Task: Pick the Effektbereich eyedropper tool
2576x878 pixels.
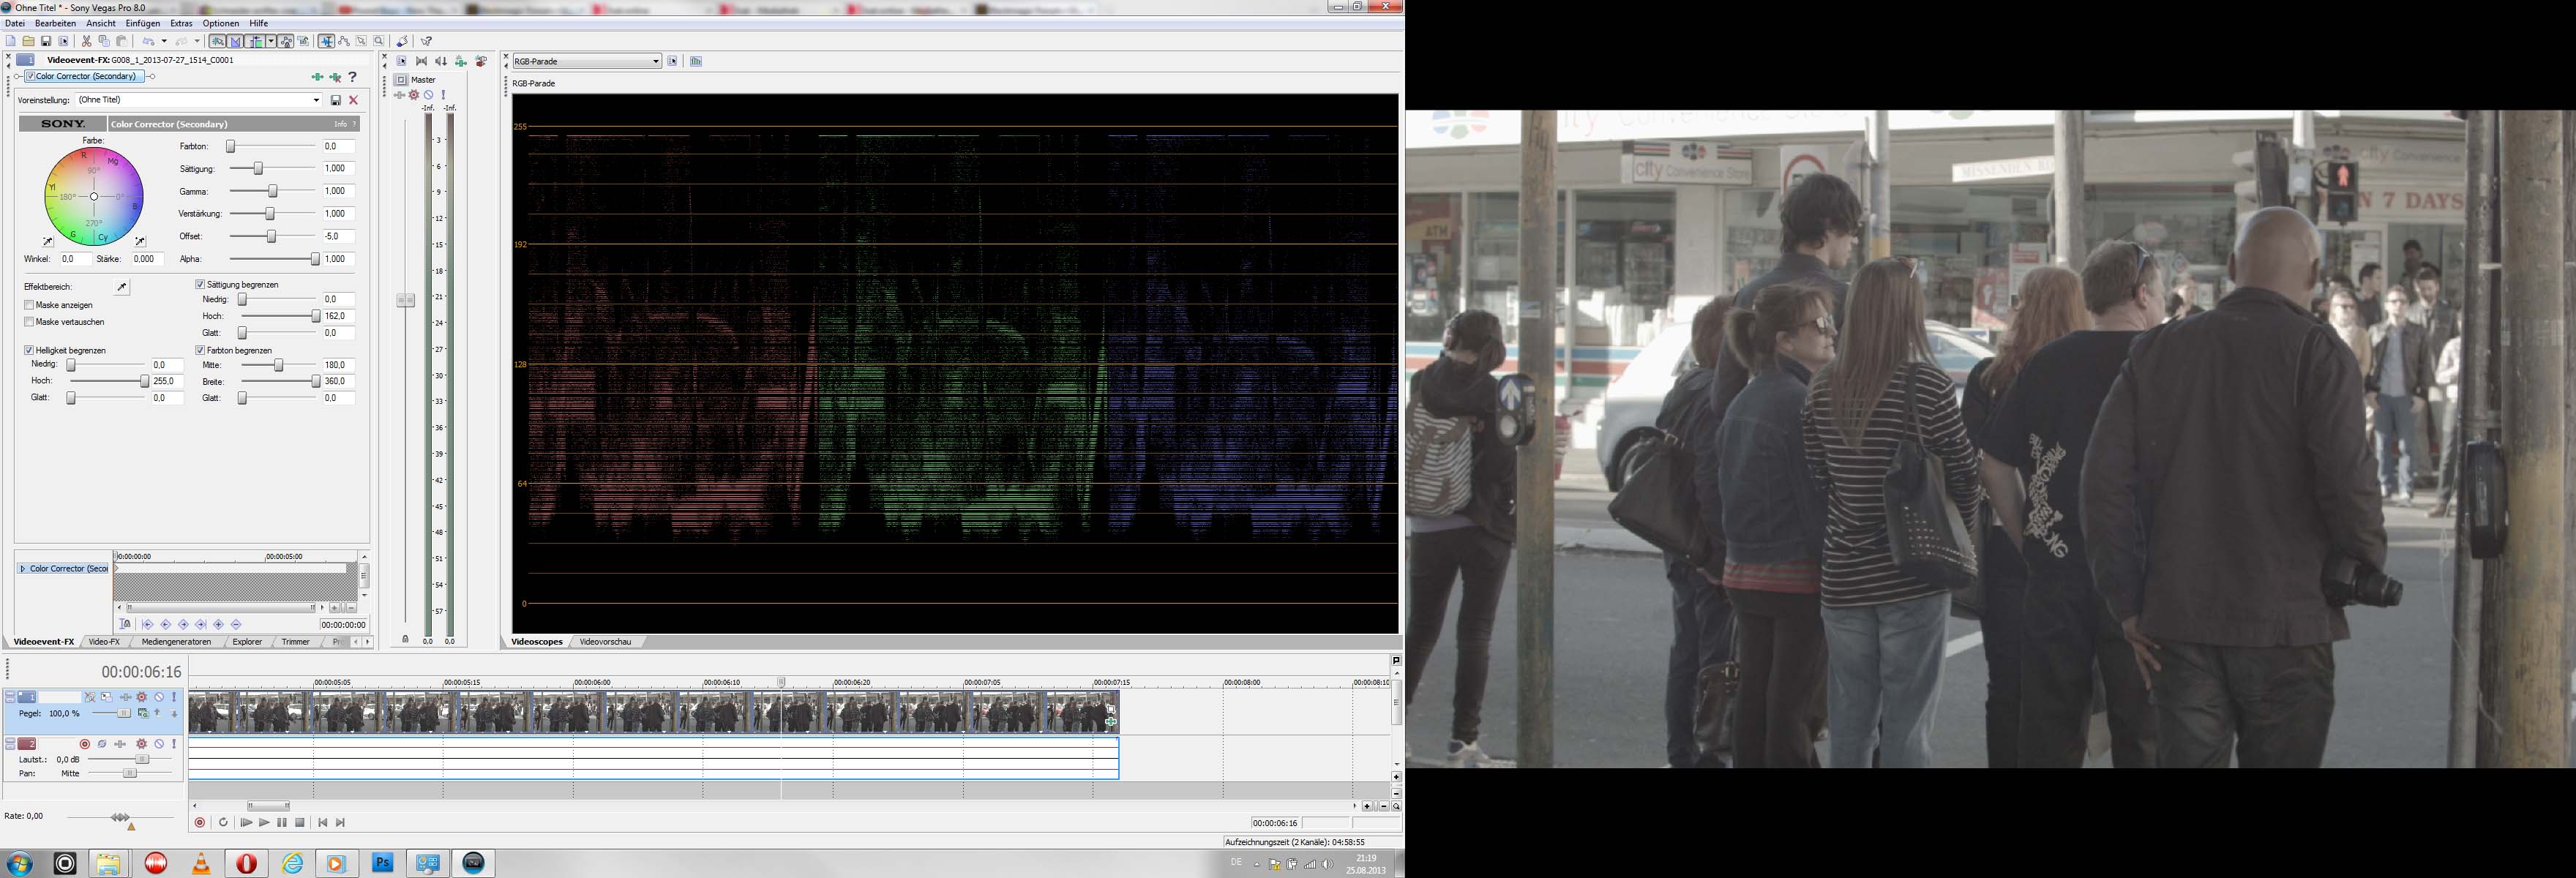Action: pyautogui.click(x=122, y=287)
